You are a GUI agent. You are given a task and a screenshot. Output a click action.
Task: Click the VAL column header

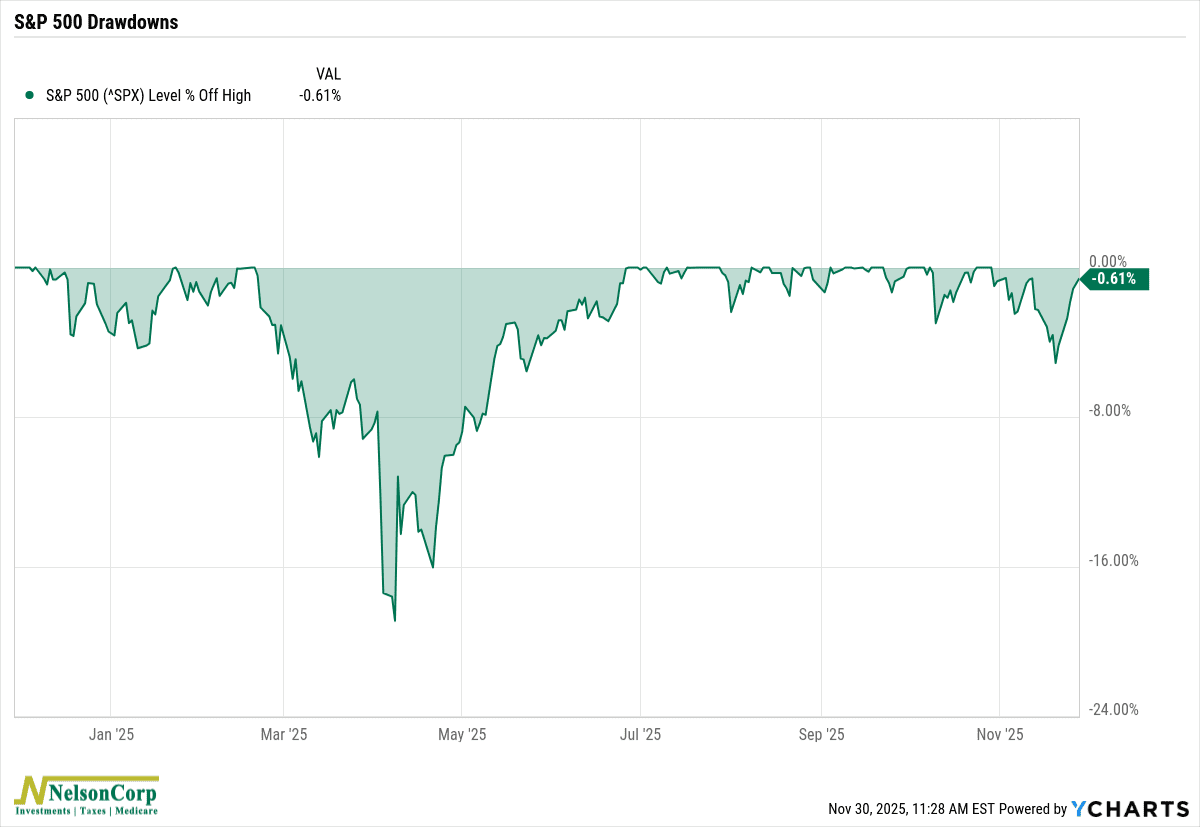point(328,73)
